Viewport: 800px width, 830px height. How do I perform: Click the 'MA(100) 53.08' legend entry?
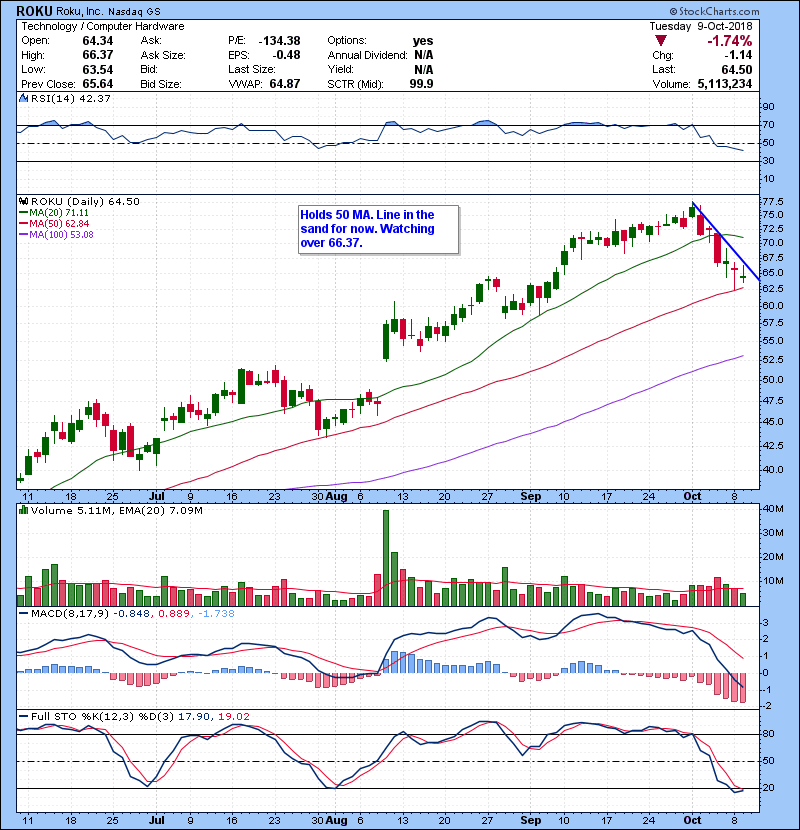coord(61,234)
